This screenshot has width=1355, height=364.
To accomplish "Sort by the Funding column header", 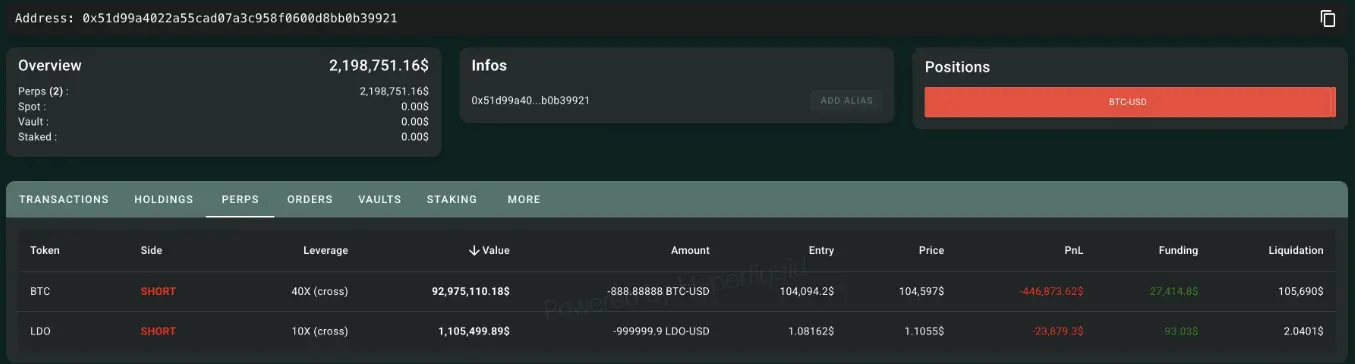I will pos(1178,251).
